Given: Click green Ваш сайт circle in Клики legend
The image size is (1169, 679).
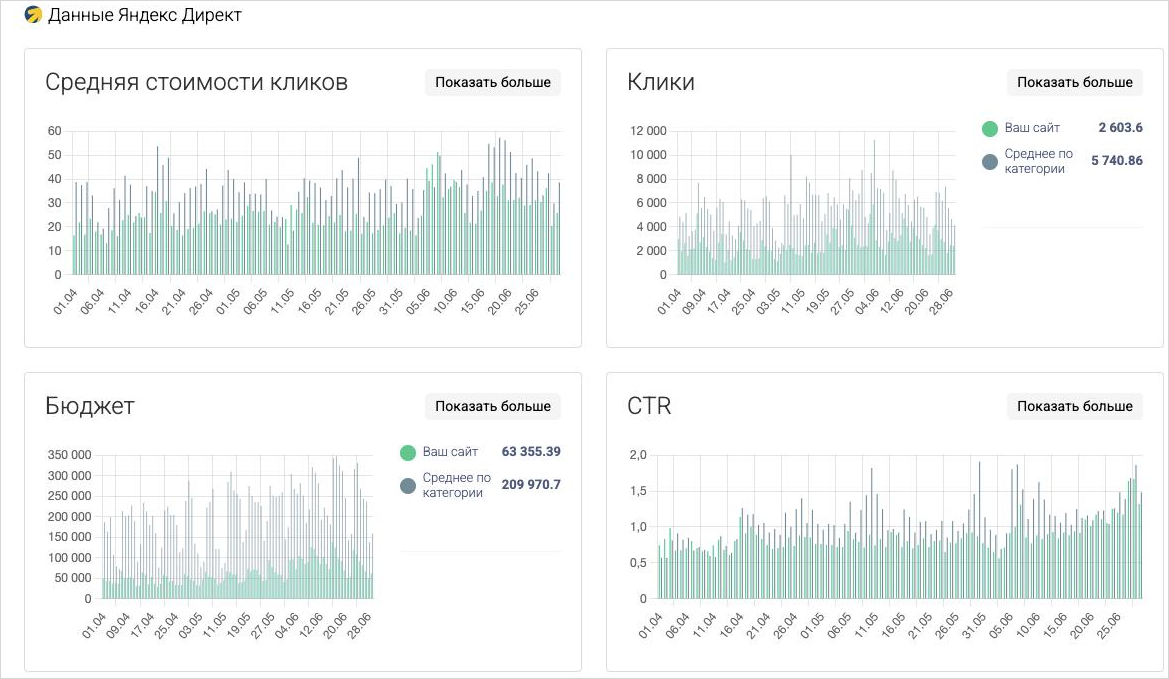Looking at the screenshot, I should (990, 129).
